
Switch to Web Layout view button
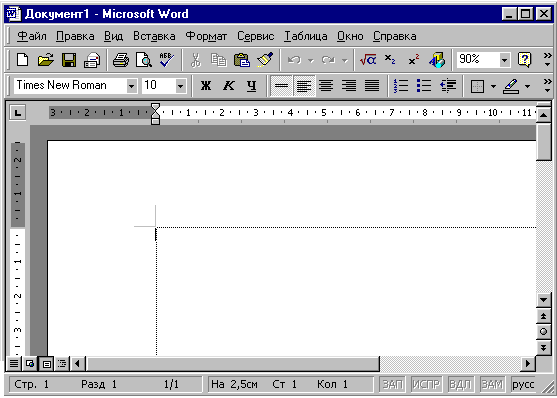[30, 364]
